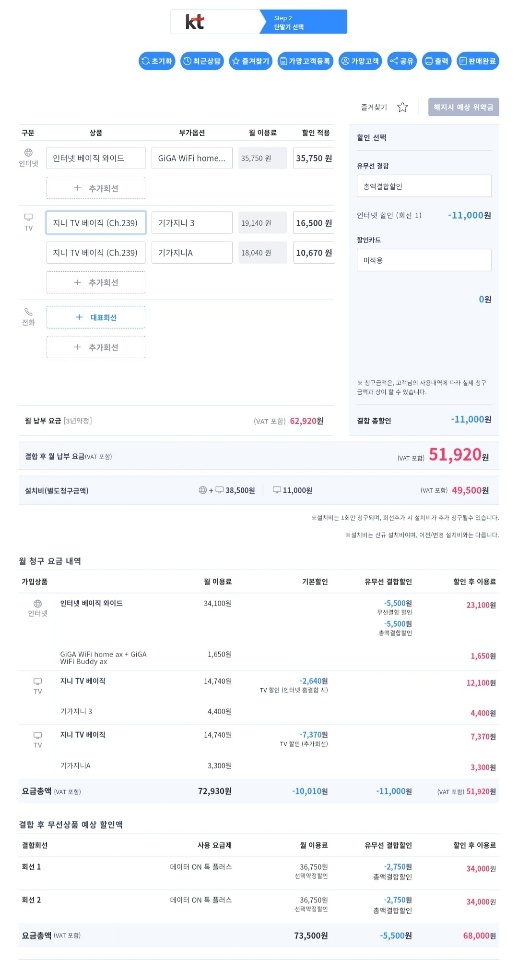Open the 인터넷 베이직 와이드 product selector

click(96, 158)
